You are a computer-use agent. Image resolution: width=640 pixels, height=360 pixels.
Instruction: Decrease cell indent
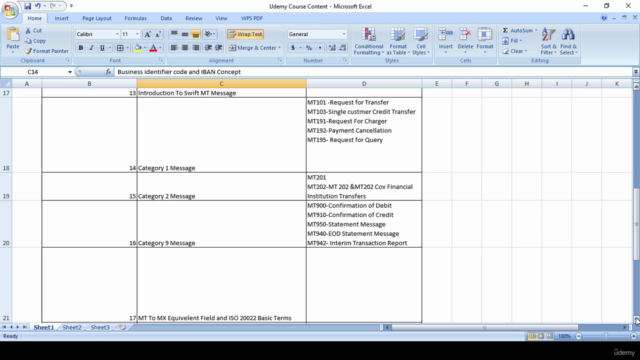[x=208, y=48]
